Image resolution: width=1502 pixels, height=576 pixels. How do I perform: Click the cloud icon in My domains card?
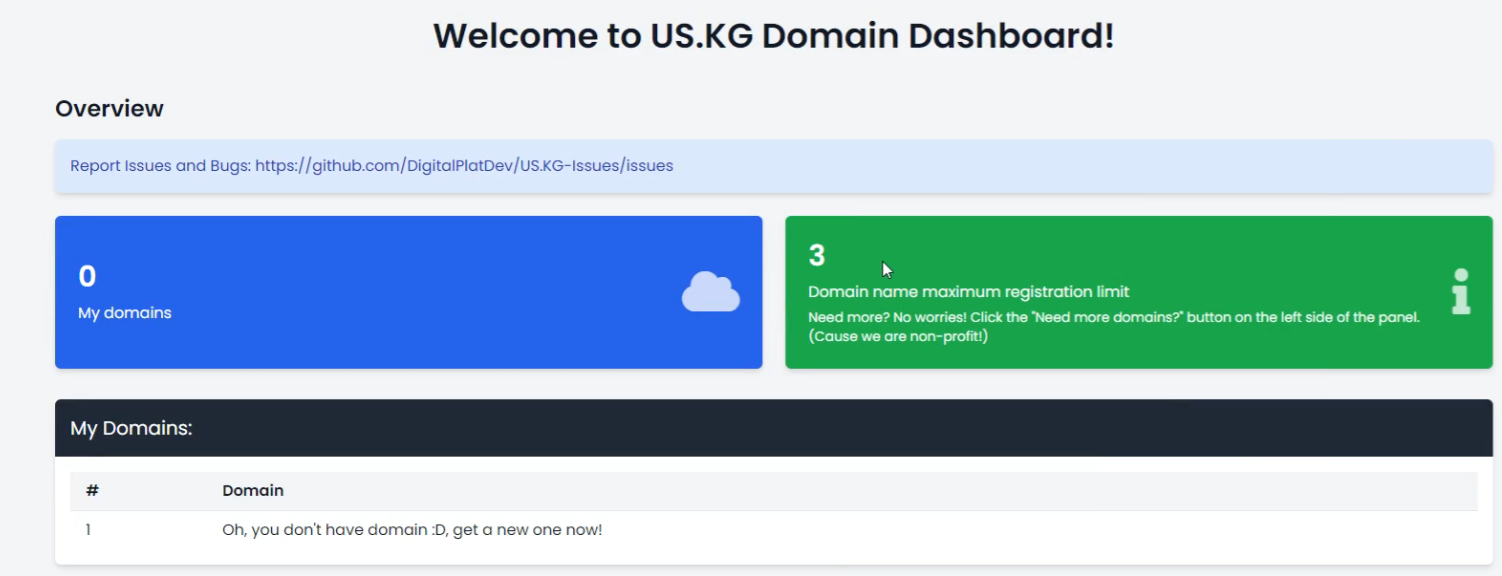[710, 292]
